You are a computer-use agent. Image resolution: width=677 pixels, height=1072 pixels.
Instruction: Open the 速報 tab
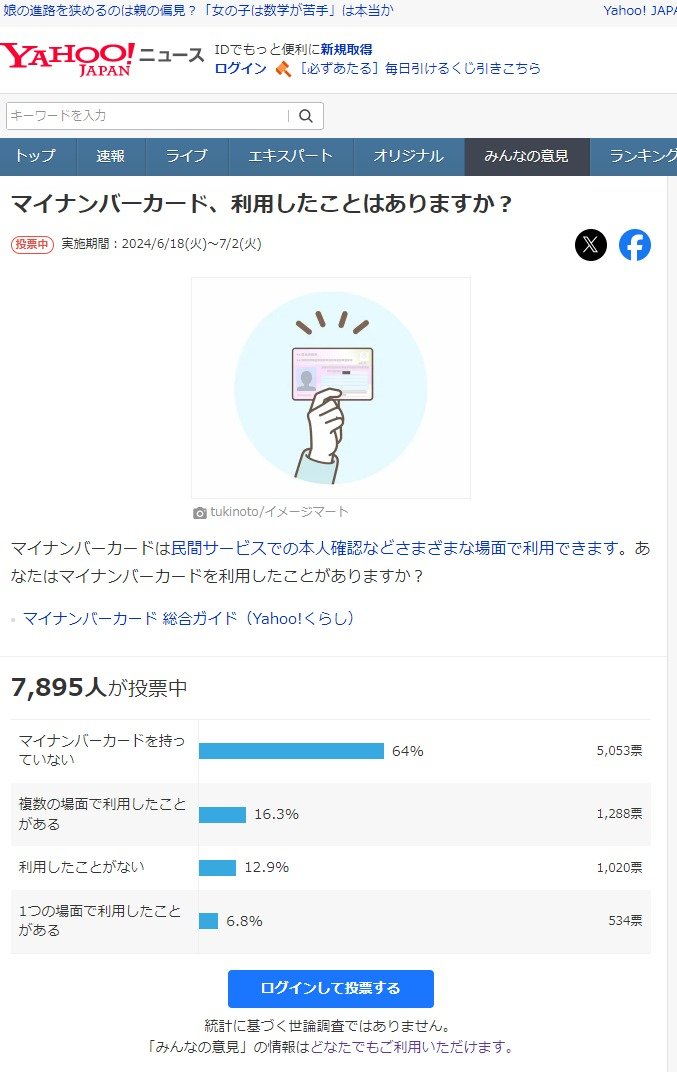coord(111,157)
